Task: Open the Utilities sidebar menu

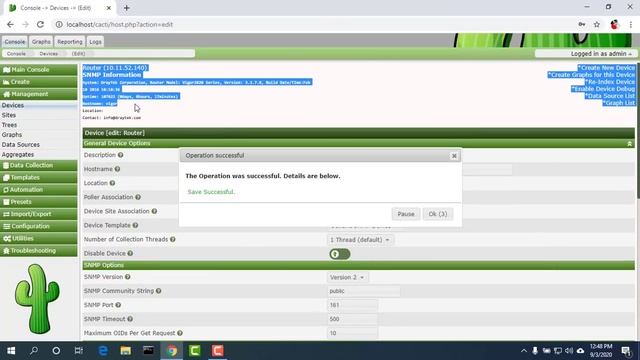Action: 39,238
